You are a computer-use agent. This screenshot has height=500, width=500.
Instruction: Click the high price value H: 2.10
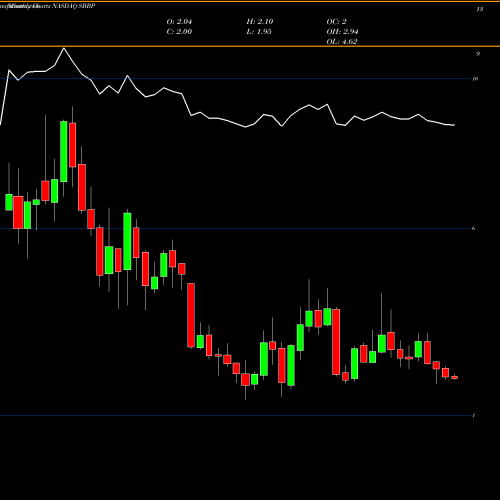[x=260, y=22]
